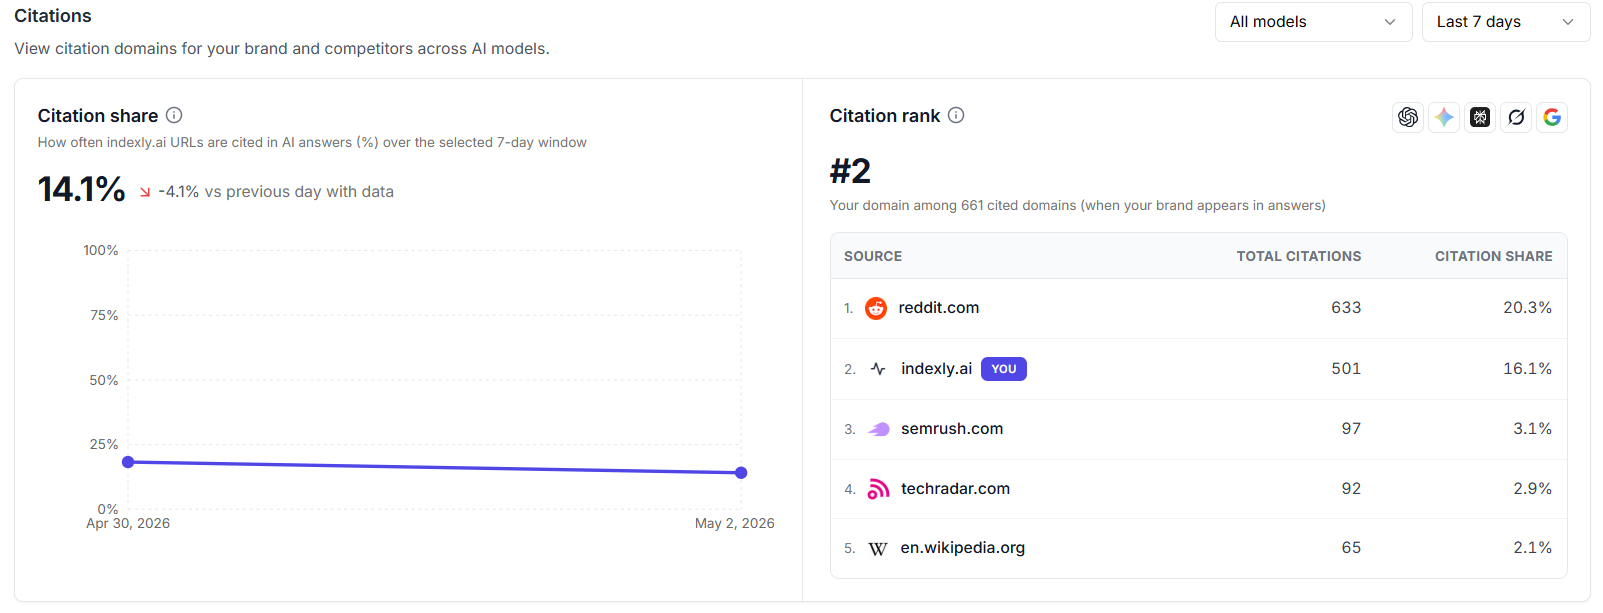
Task: Click the 2.1% citation share value
Action: [x=1532, y=548]
